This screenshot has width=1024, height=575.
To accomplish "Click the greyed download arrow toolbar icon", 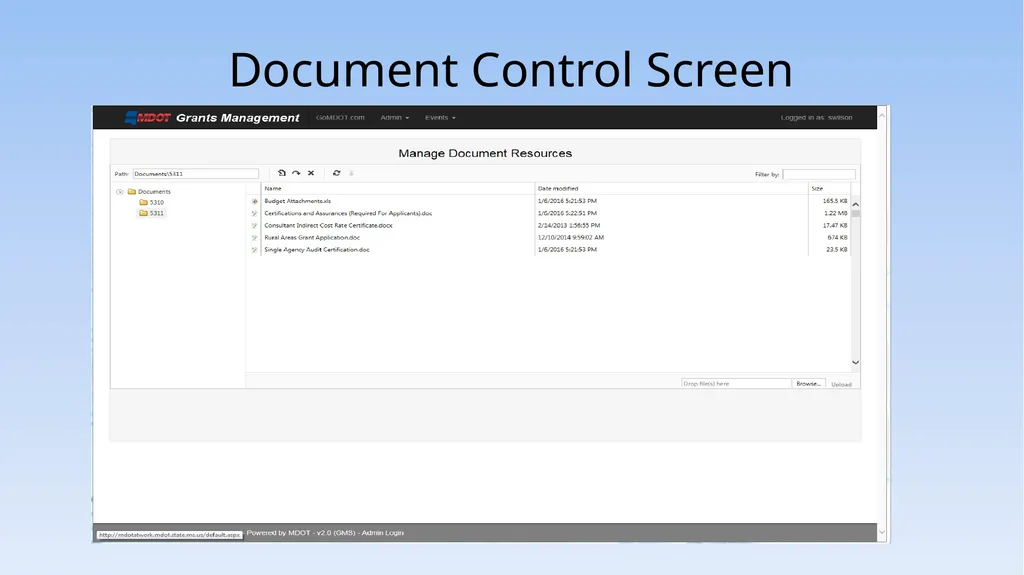I will pos(351,173).
